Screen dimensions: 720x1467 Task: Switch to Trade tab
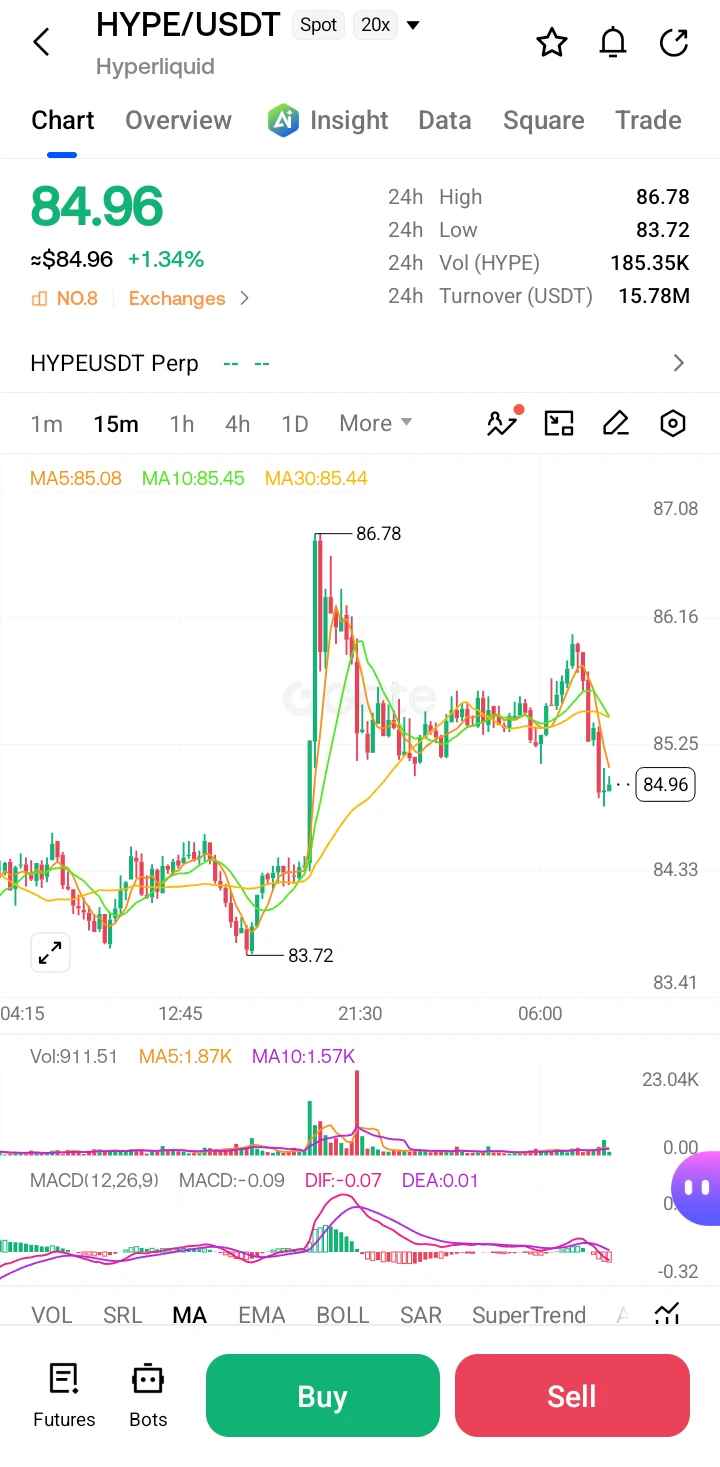point(648,120)
